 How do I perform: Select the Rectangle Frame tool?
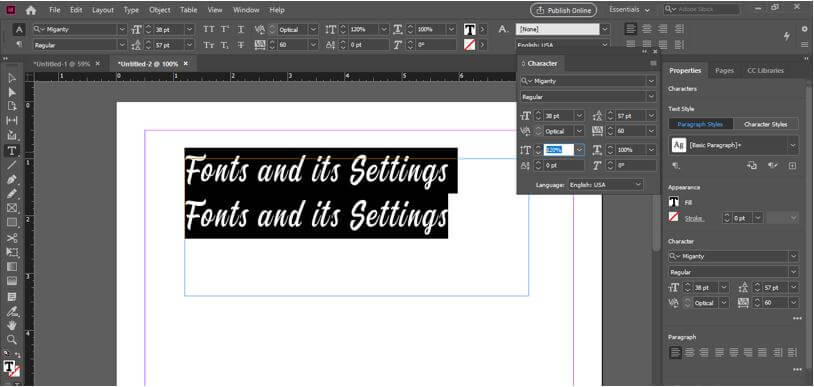(x=11, y=208)
